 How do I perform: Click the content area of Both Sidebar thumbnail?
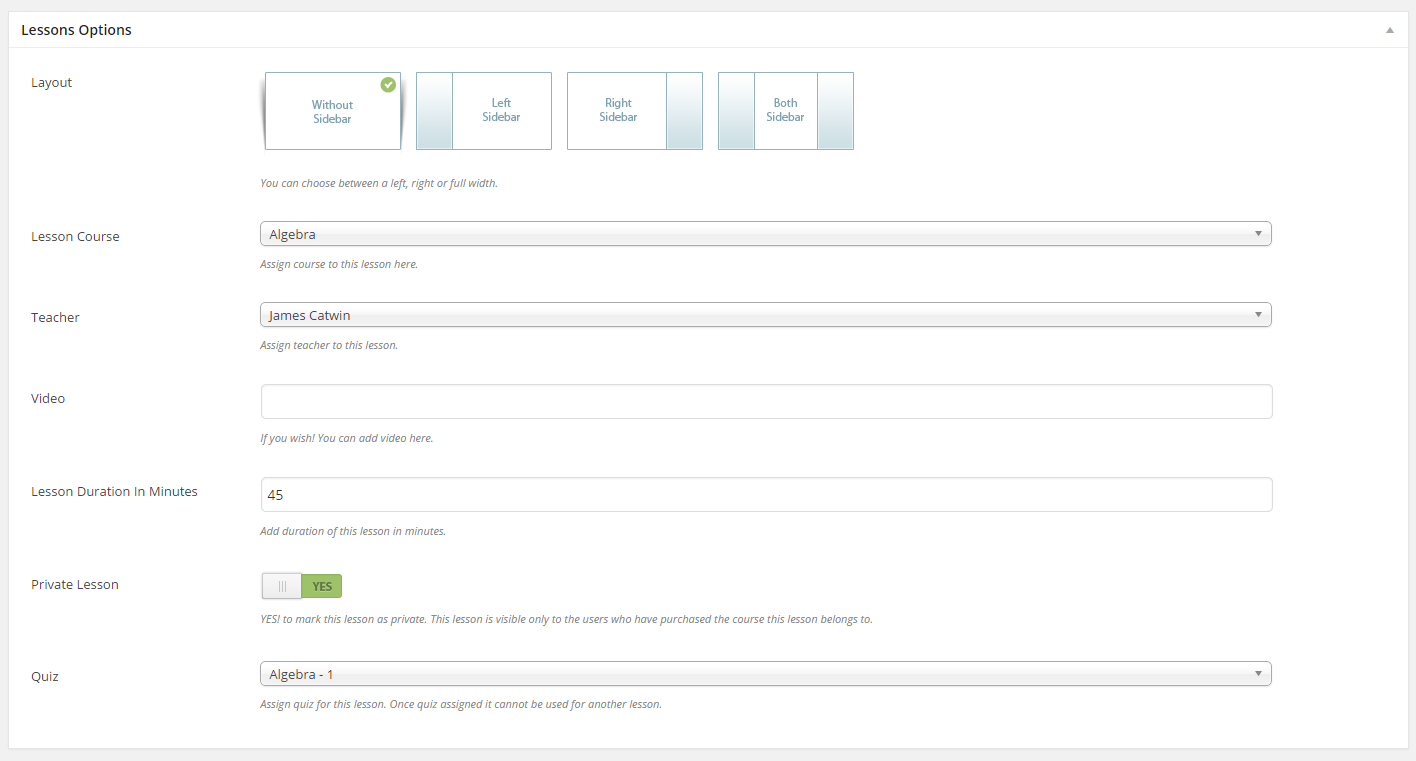pos(785,110)
